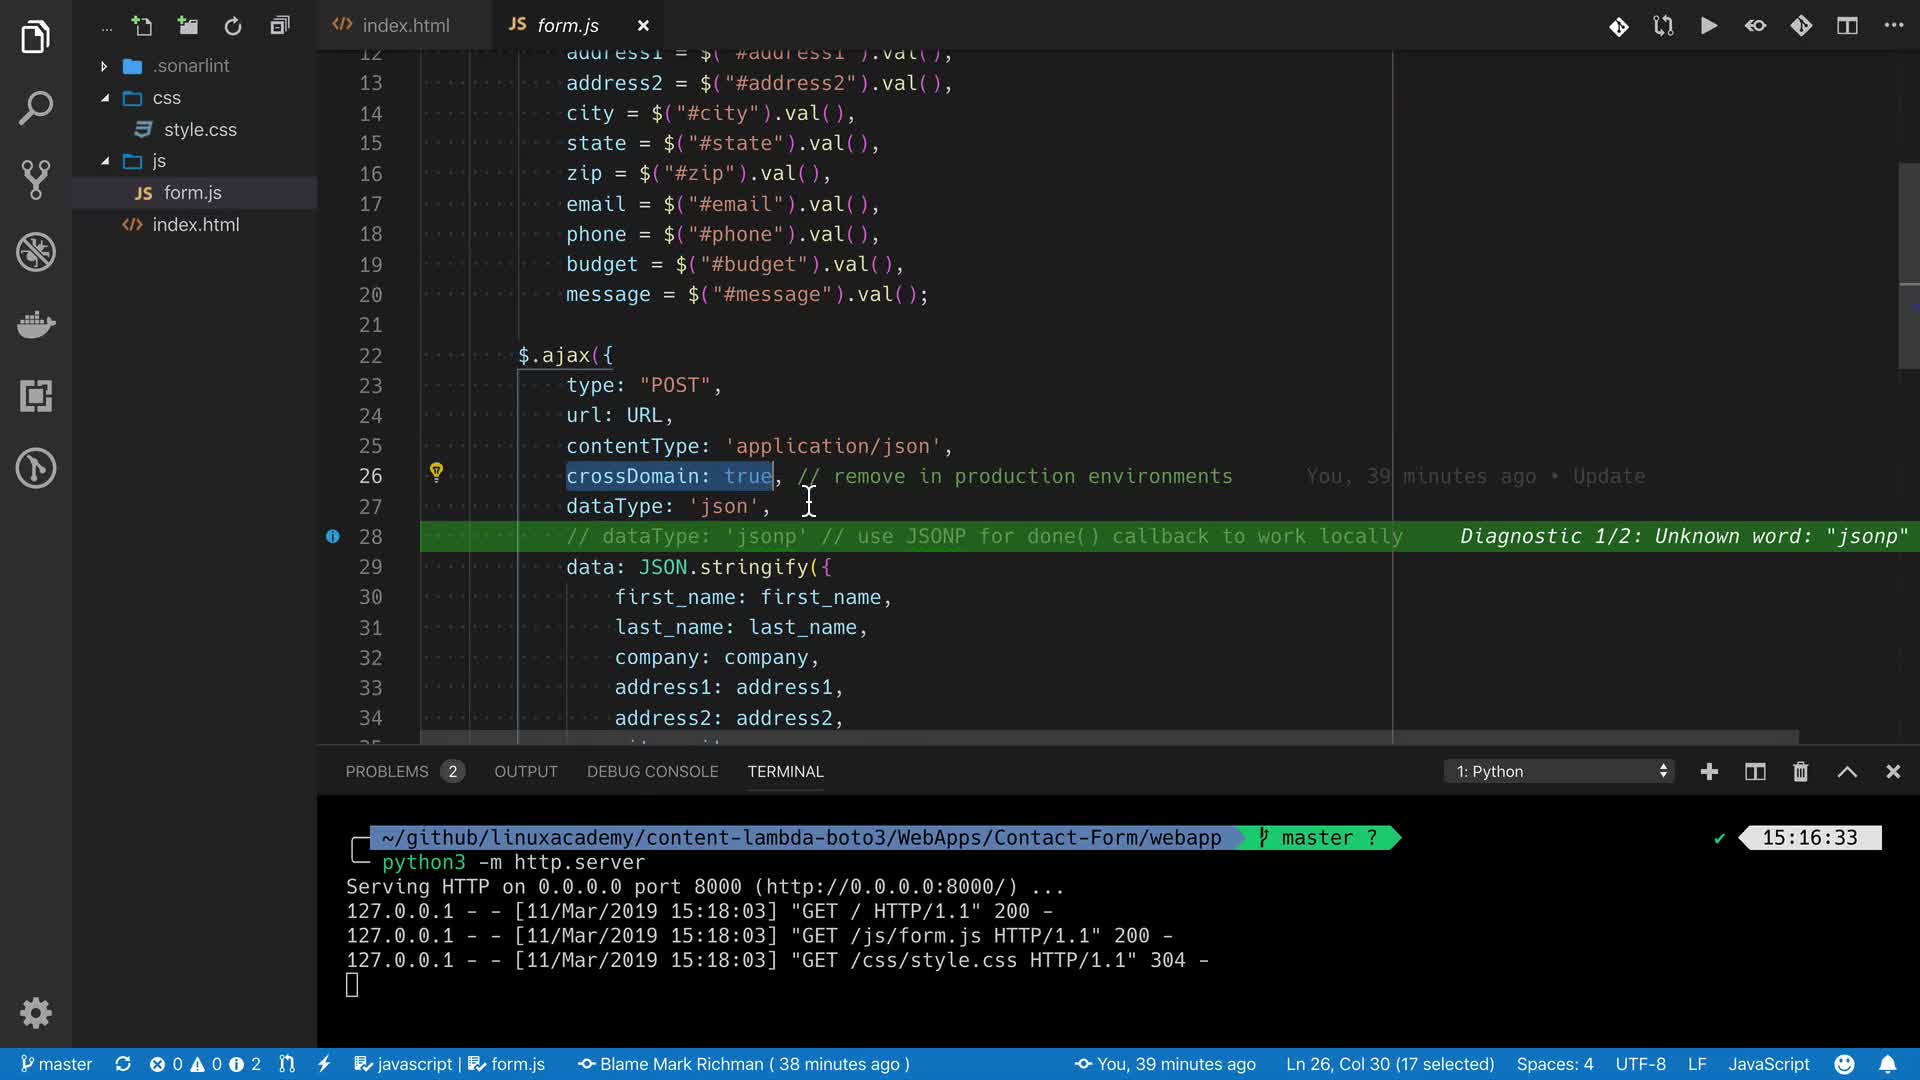Split the editor with the layout icon
Image resolution: width=1920 pixels, height=1080 pixels.
pos(1847,26)
